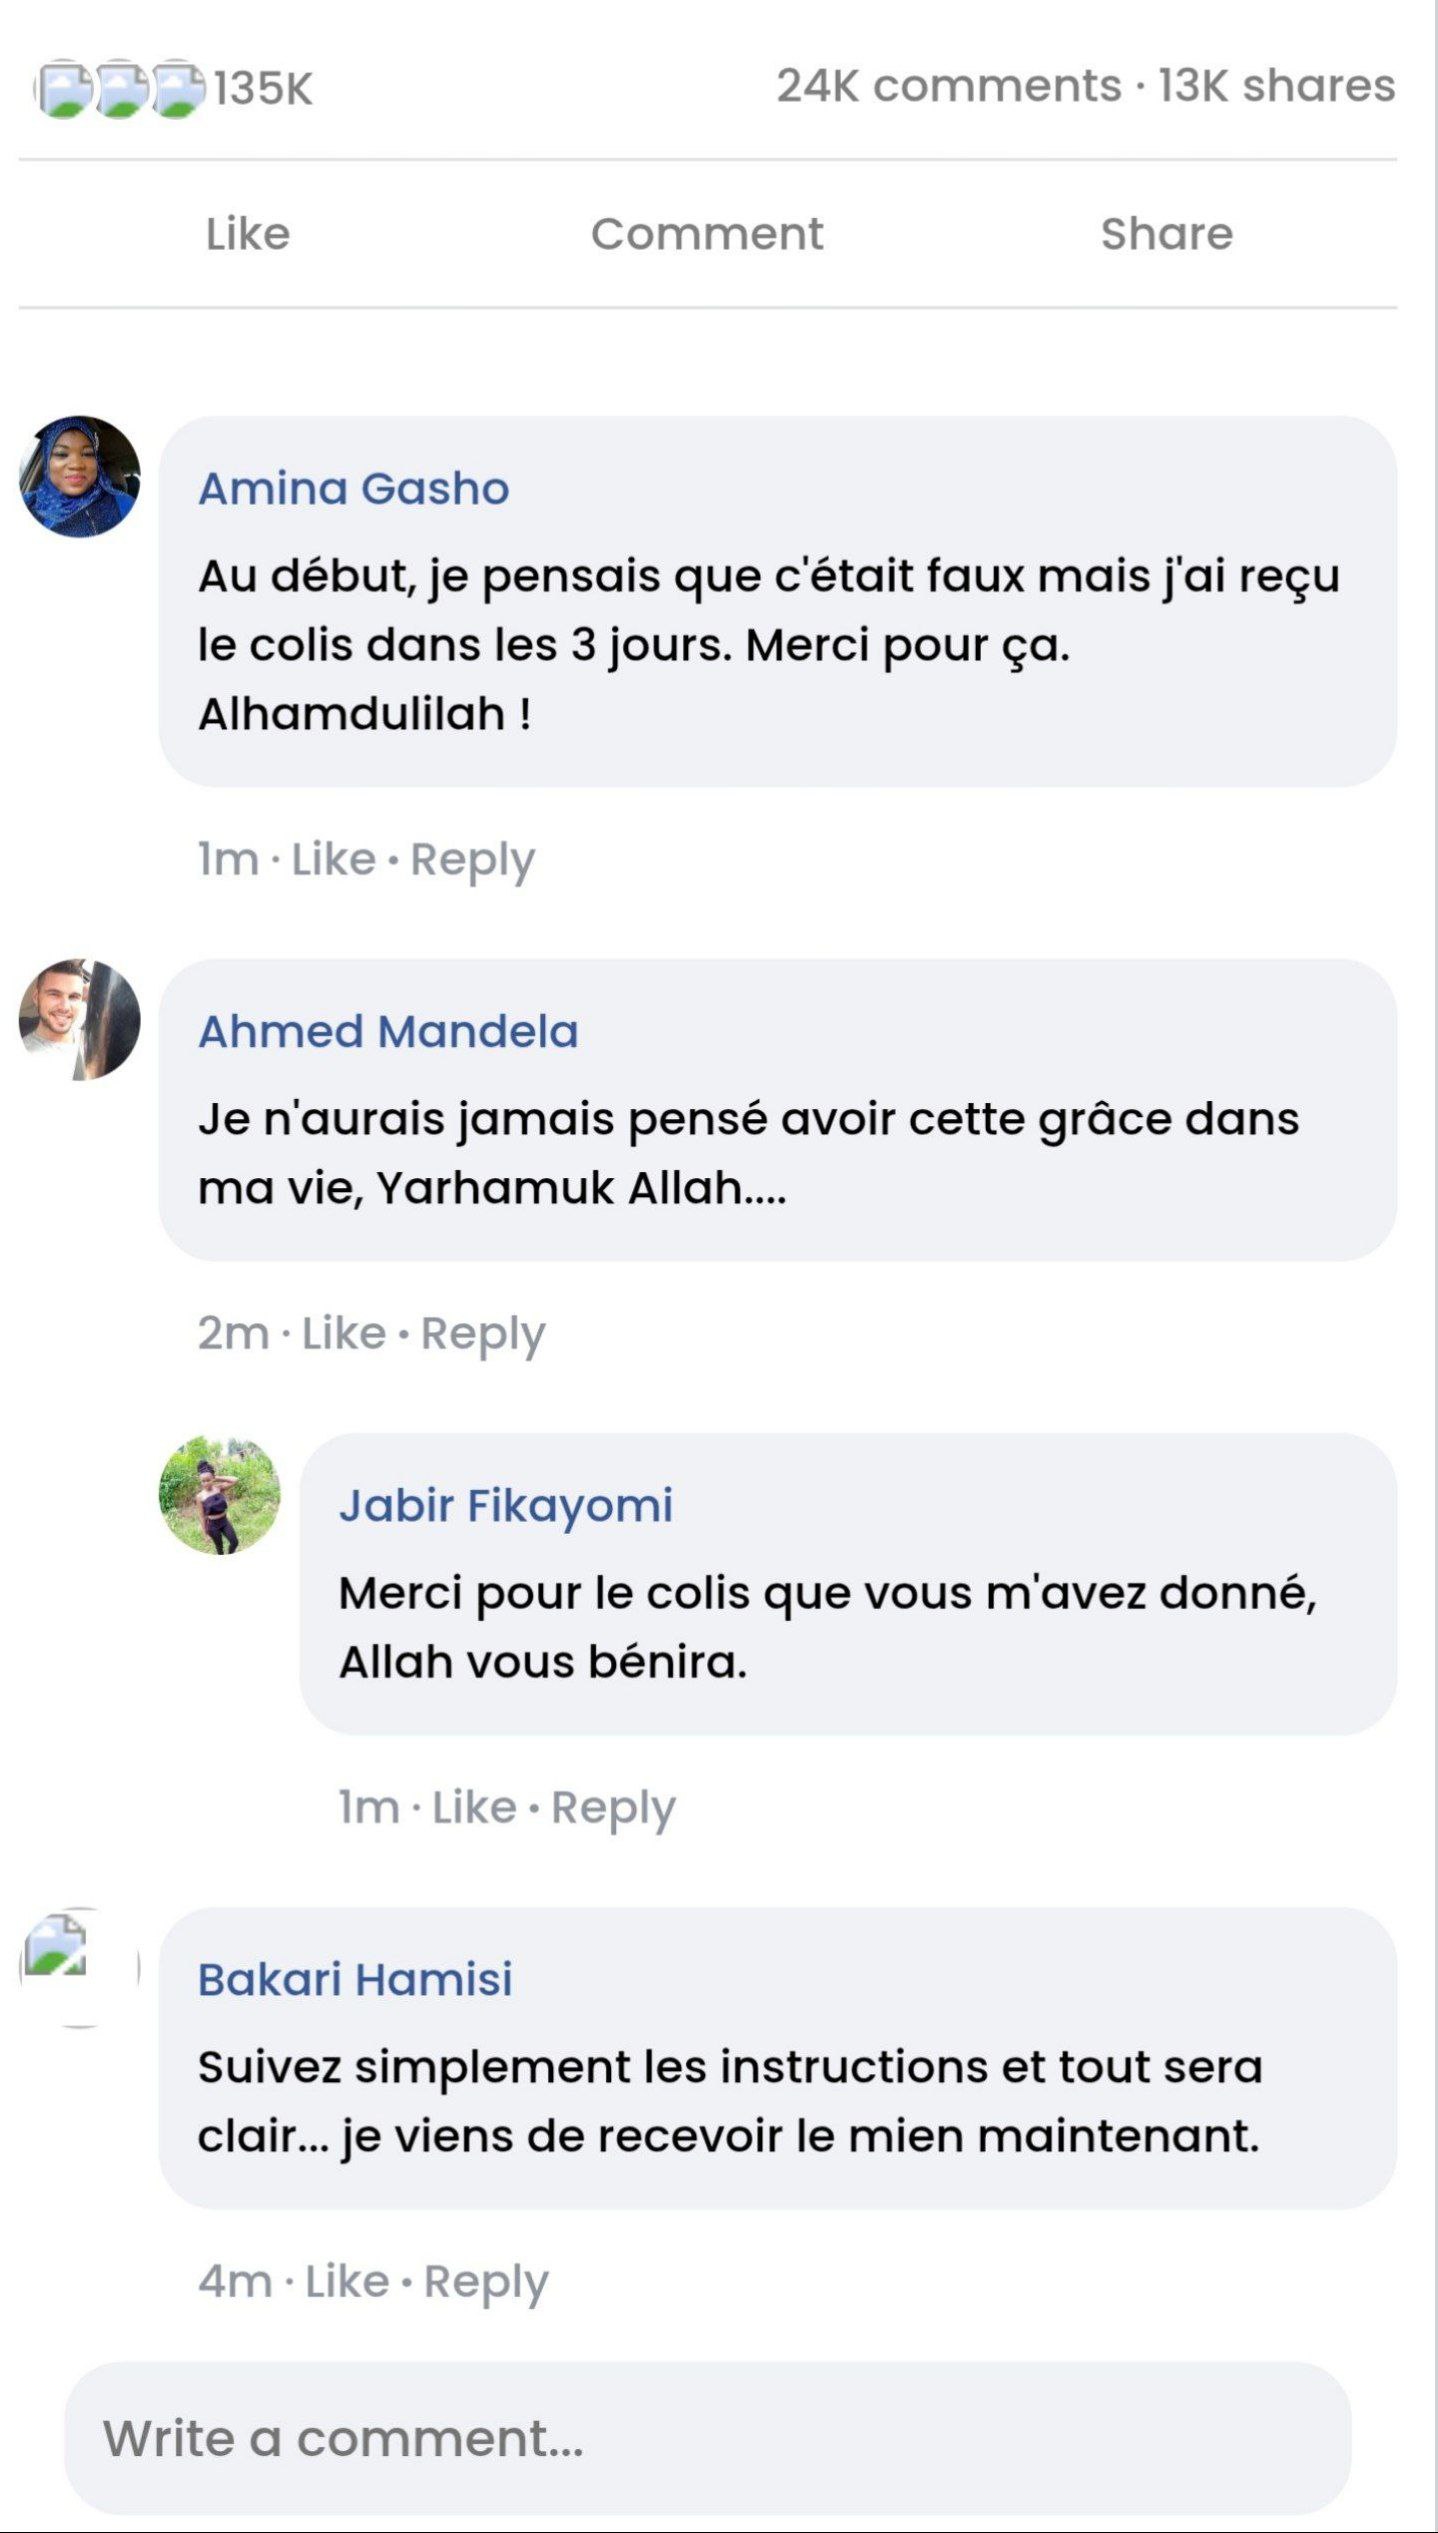Viewport: 1438px width, 2533px height.
Task: Reply to Bakari Hamisi's comment
Action: click(x=486, y=2282)
